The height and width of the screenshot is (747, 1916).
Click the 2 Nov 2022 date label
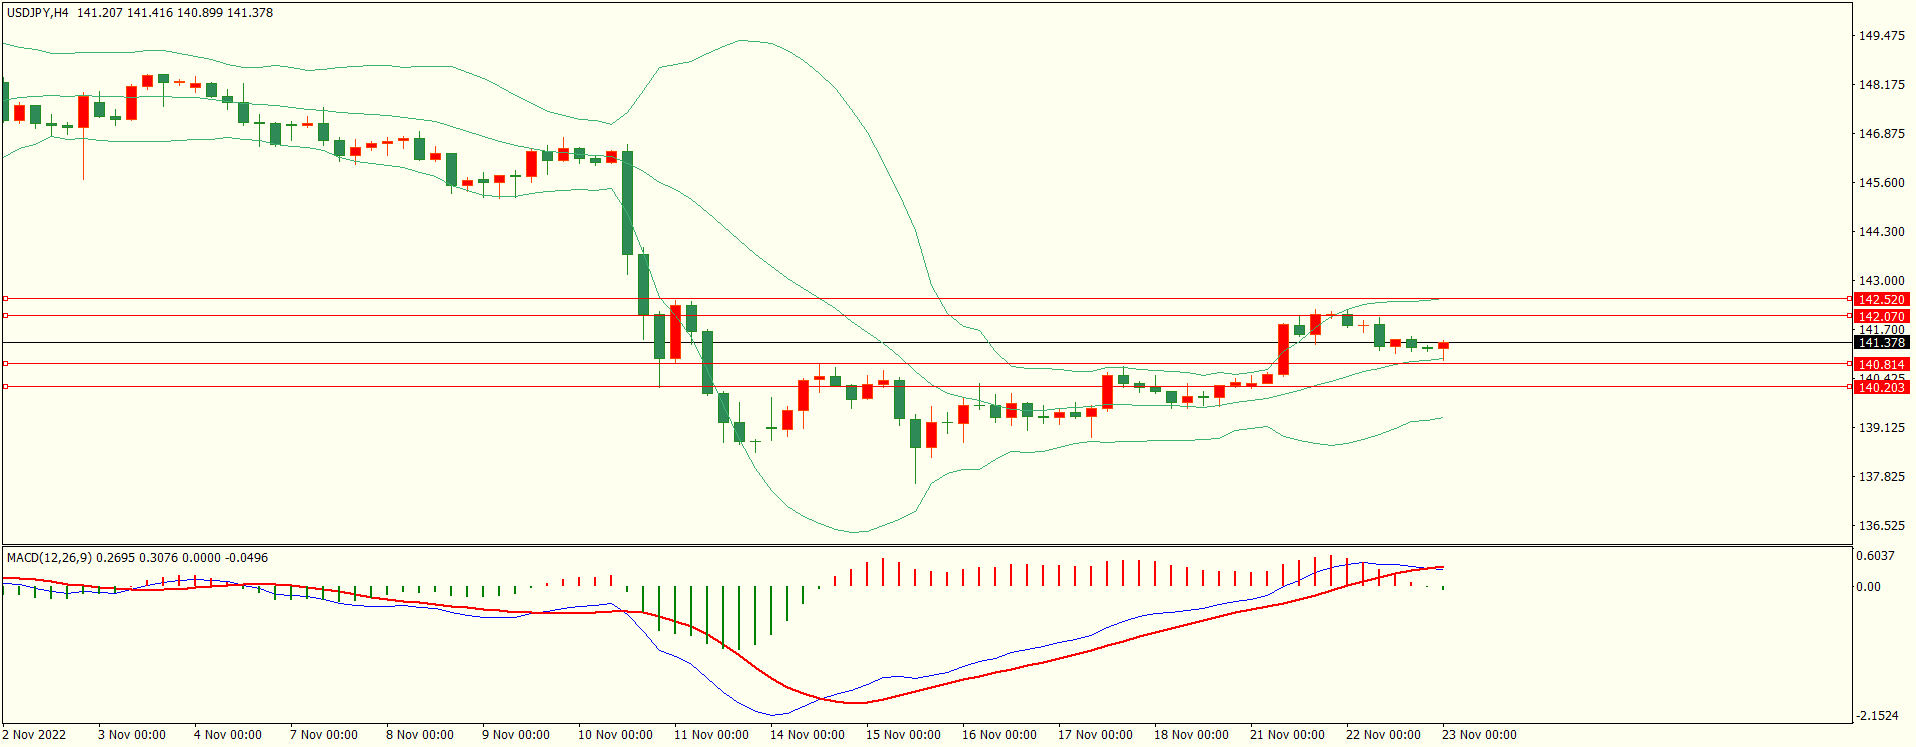click(34, 735)
